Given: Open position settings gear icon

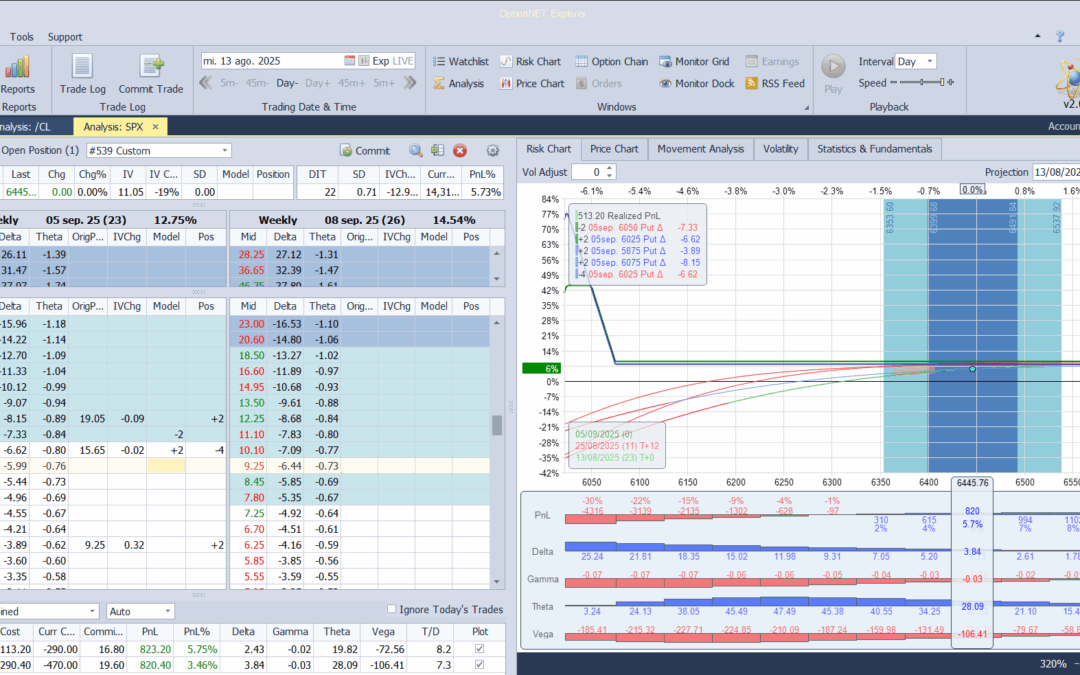Looking at the screenshot, I should [x=492, y=151].
